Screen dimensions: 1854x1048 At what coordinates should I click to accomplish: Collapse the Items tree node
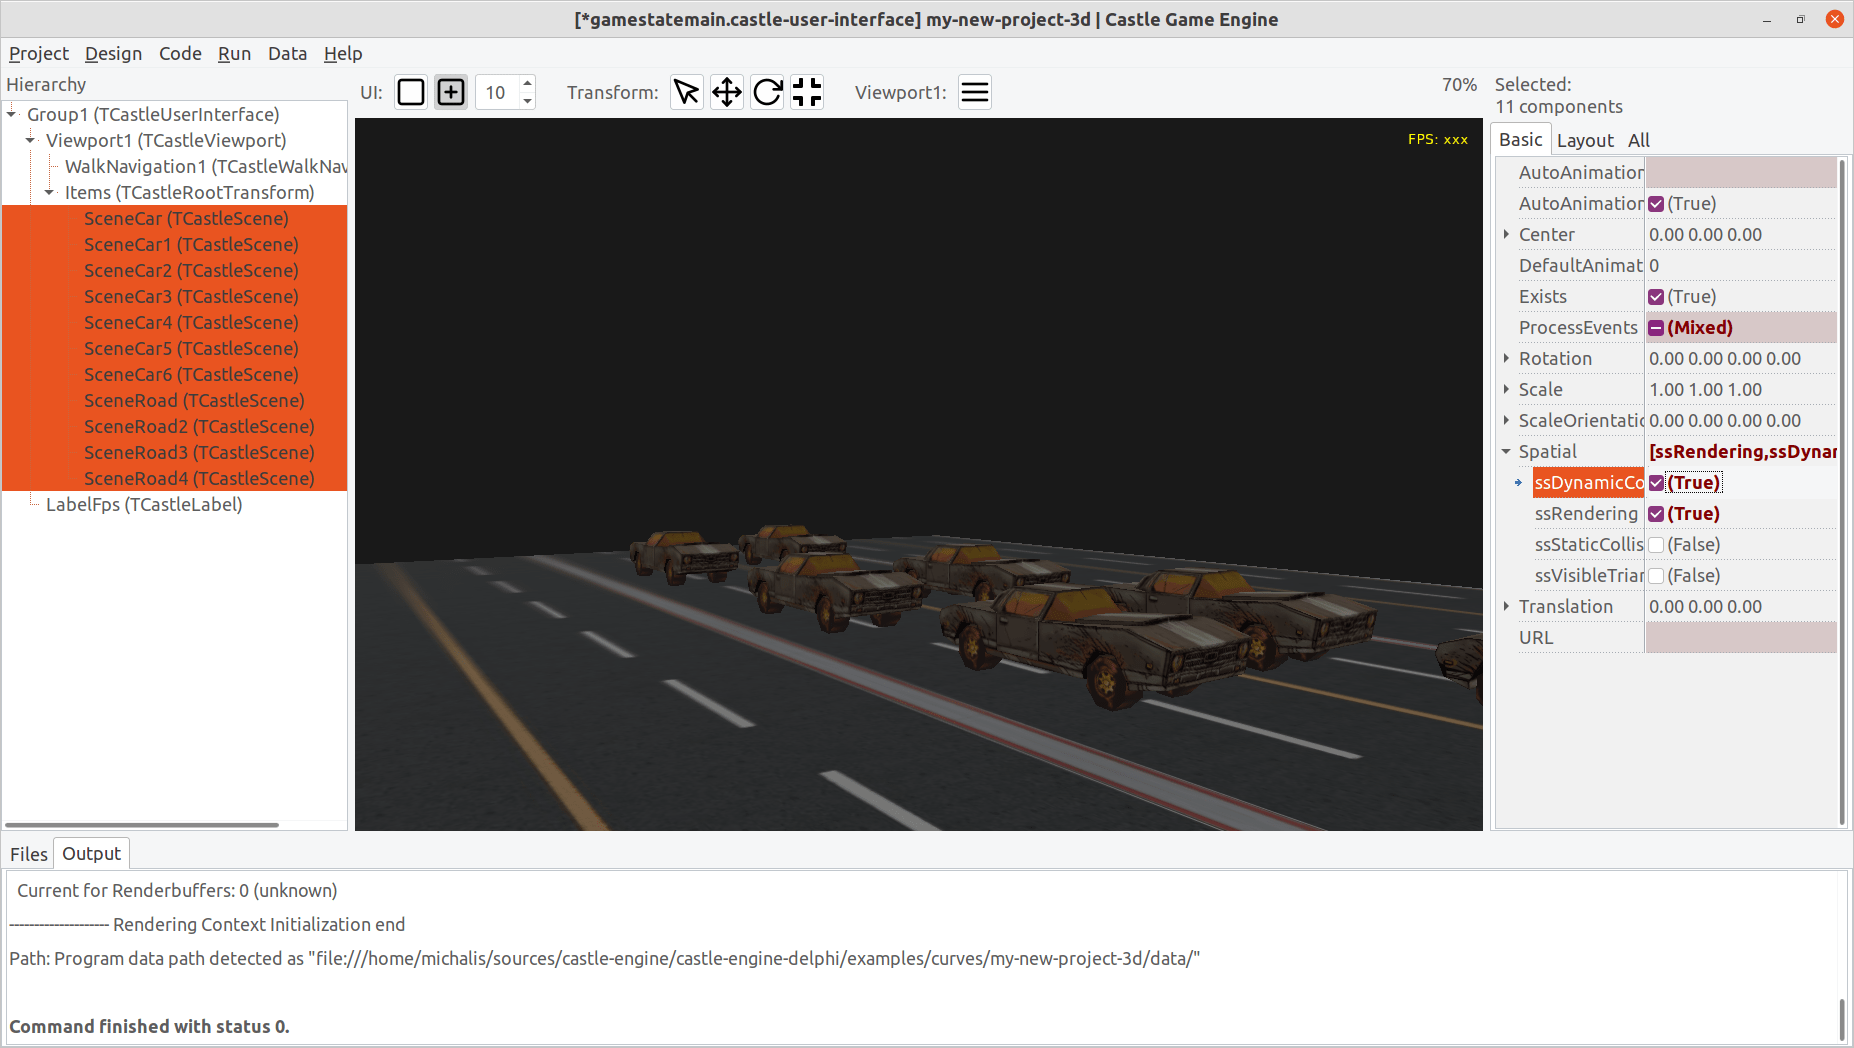(48, 192)
